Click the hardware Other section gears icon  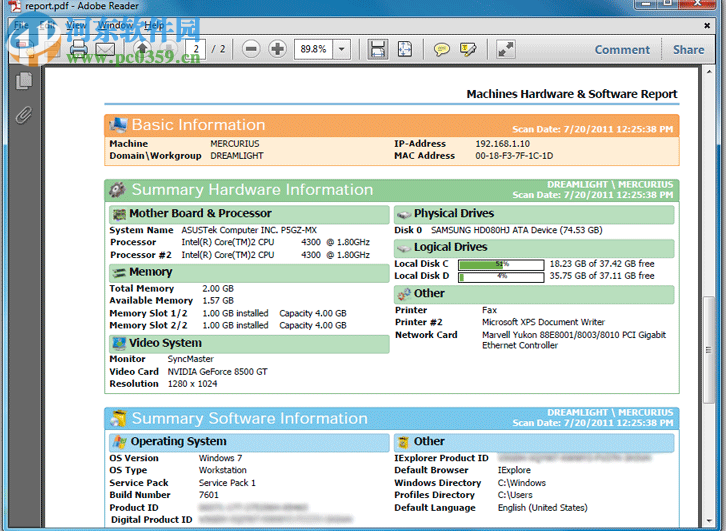click(x=404, y=294)
